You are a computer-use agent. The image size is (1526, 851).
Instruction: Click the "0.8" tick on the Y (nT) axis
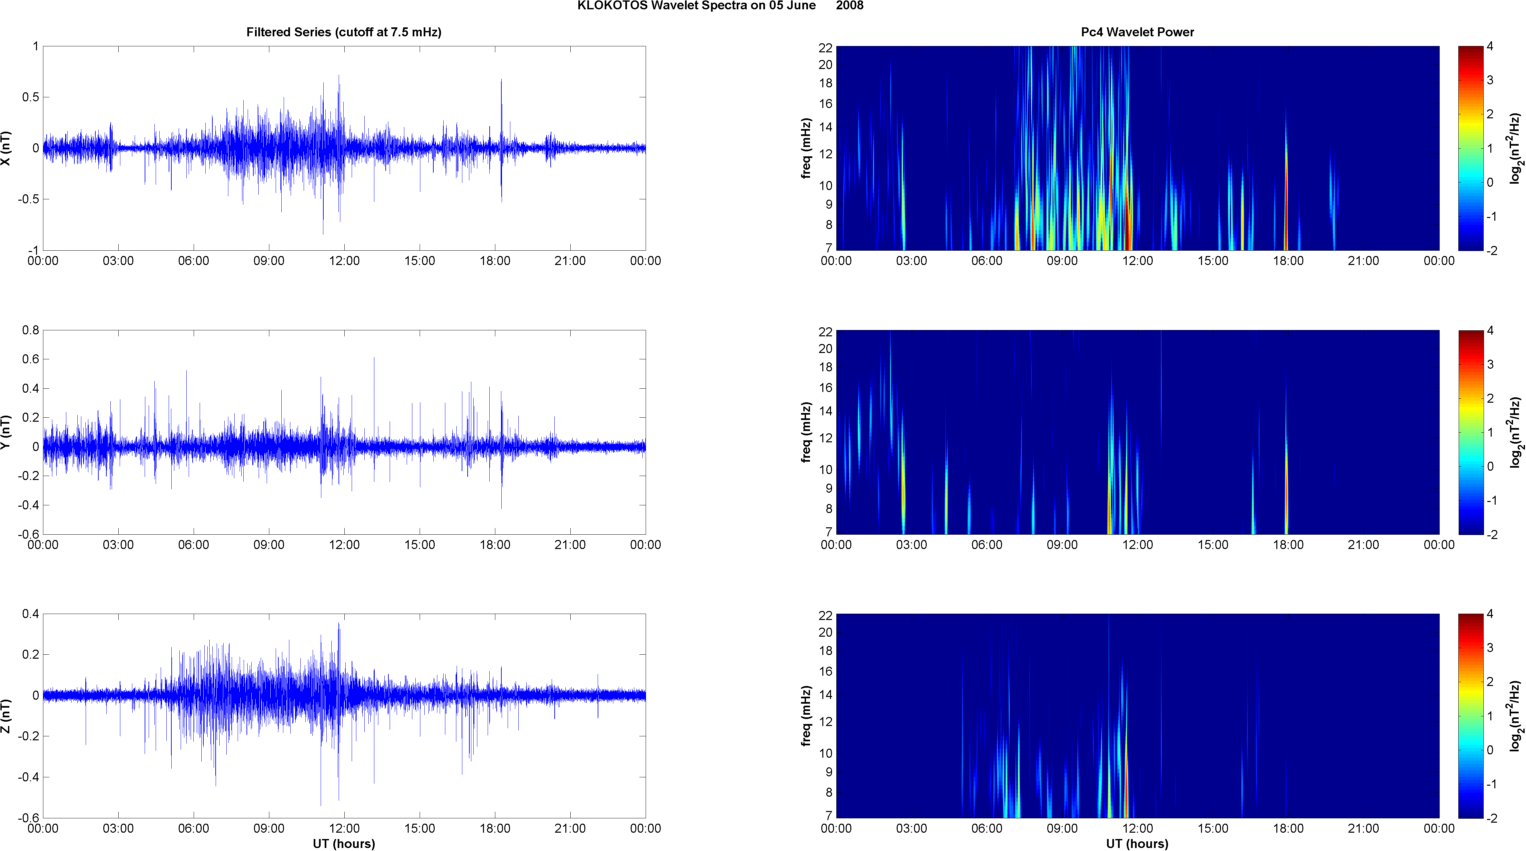pos(30,330)
